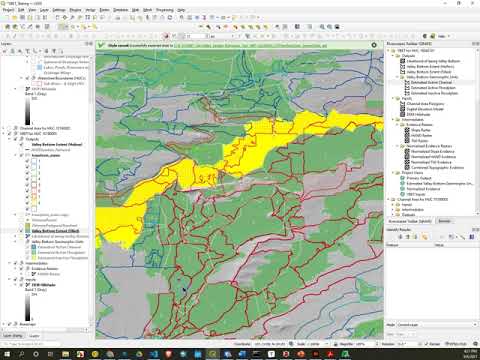Select Normalized HAND Evidence in QRAVE tree
The width and height of the screenshot is (480, 360).
pos(433,157)
